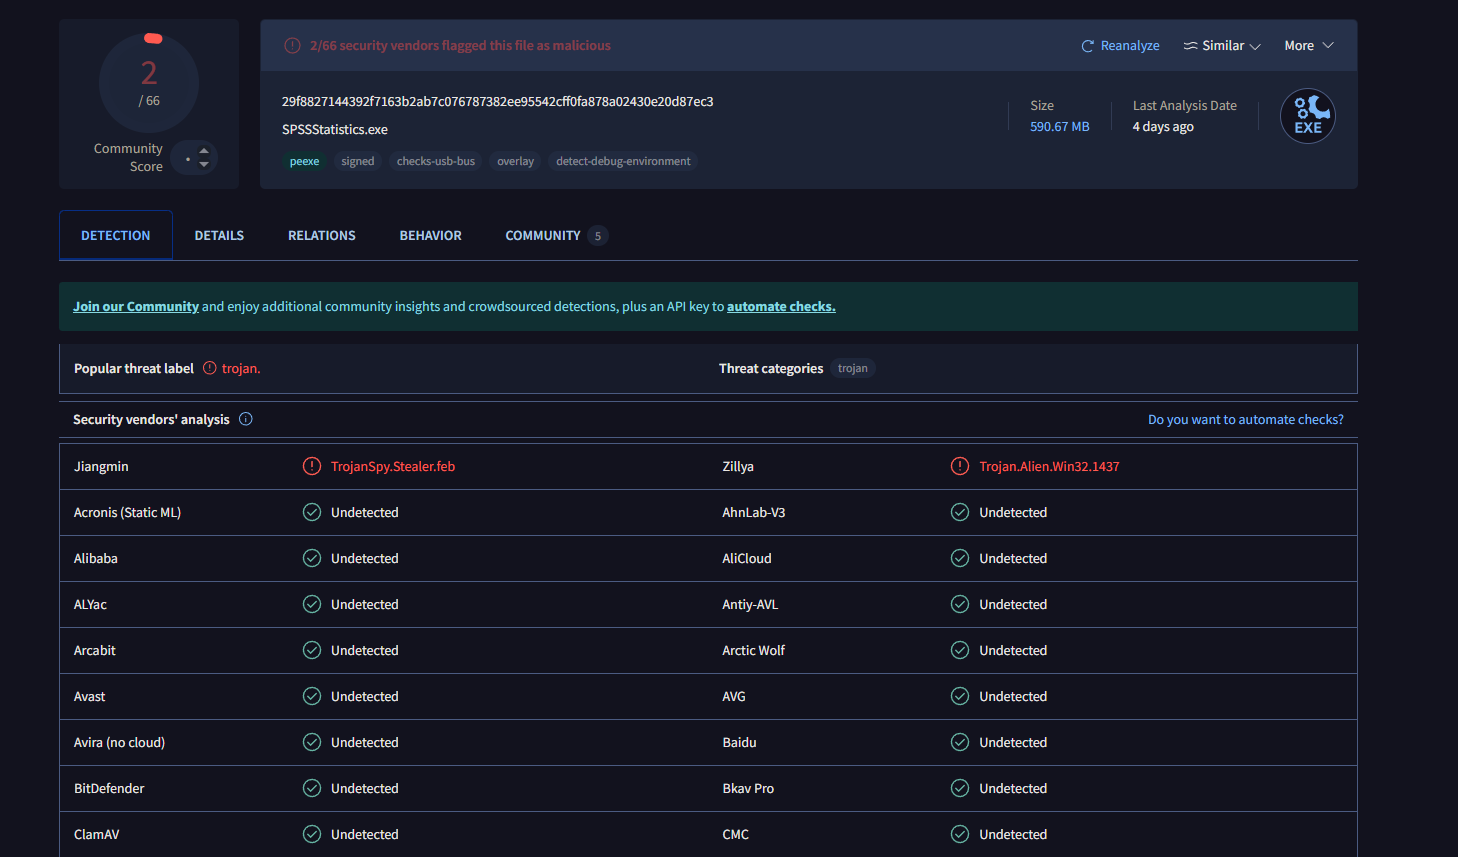Click the CMC undetected checkmark icon
This screenshot has width=1458, height=857.
click(960, 834)
